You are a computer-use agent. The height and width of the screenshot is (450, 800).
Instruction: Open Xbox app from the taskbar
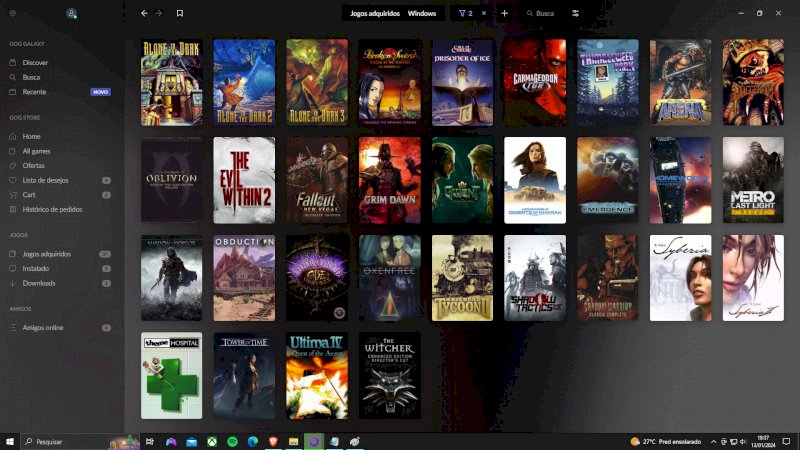[212, 441]
